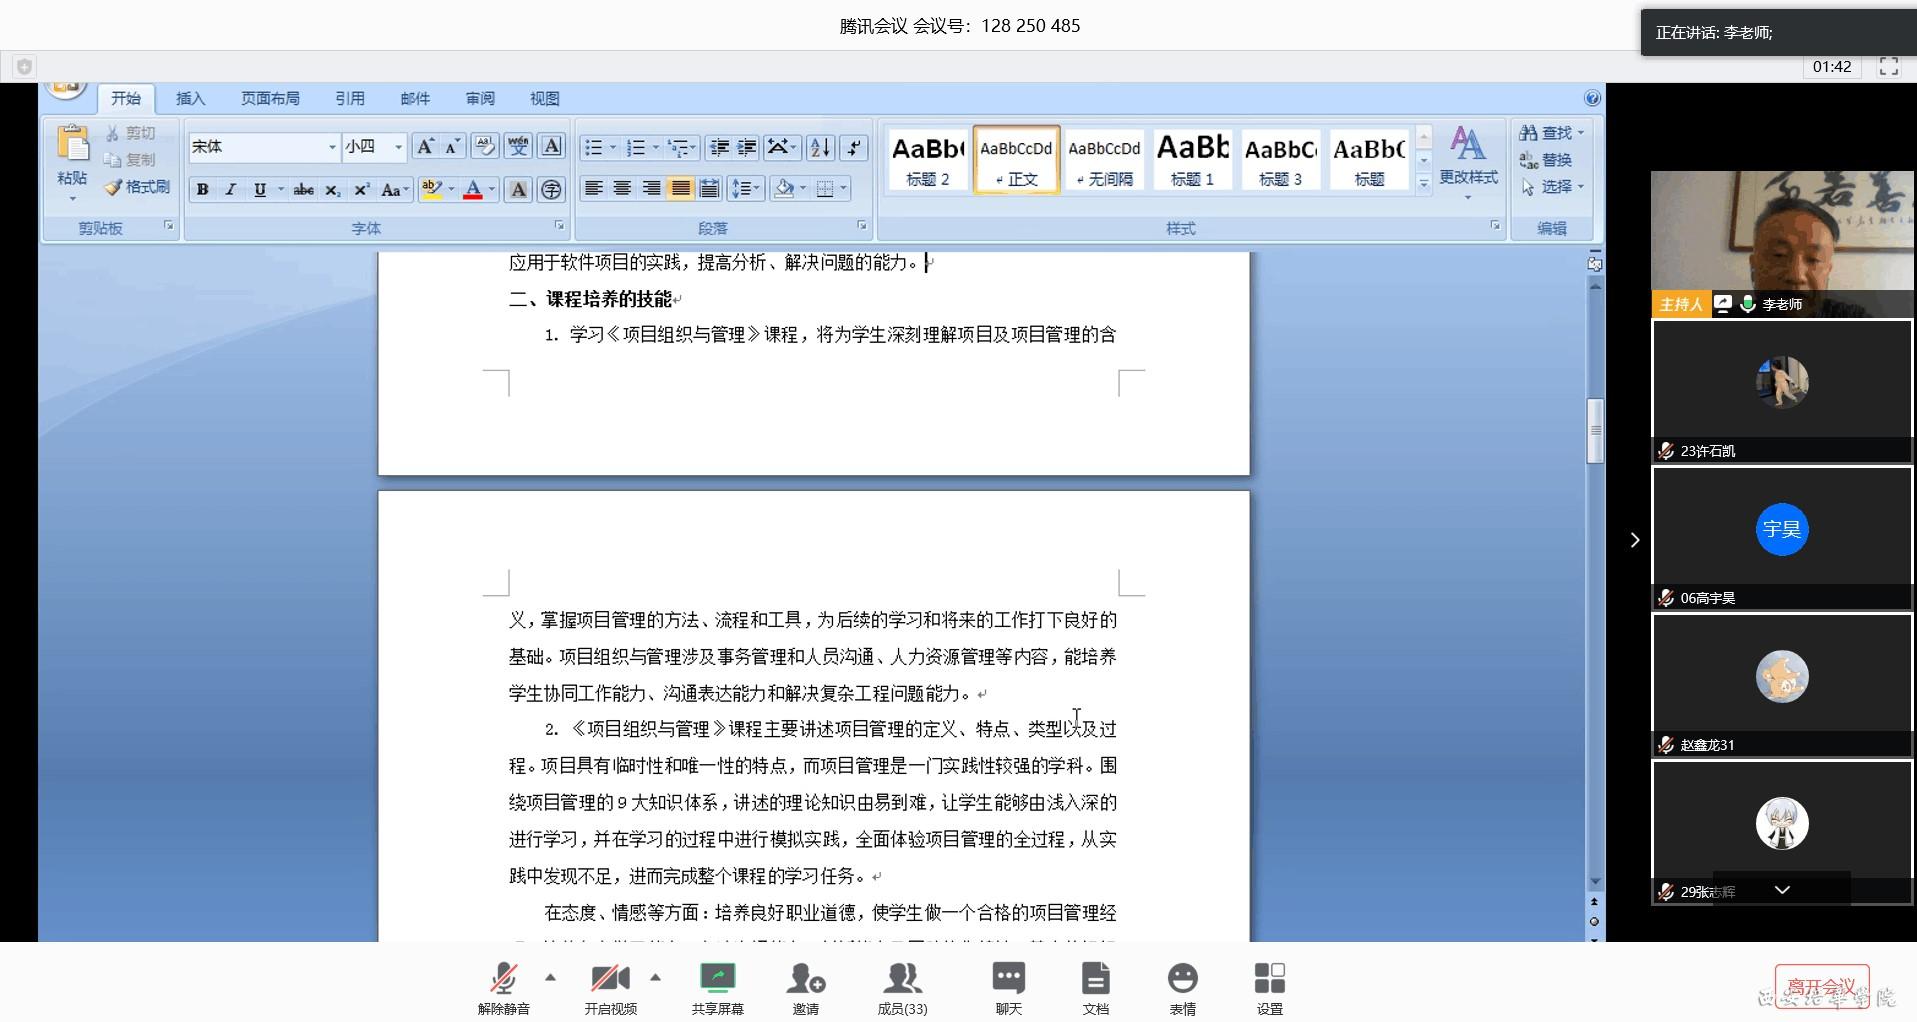Click the bulleted list icon
Screen dimensions: 1917x1022
[593, 148]
